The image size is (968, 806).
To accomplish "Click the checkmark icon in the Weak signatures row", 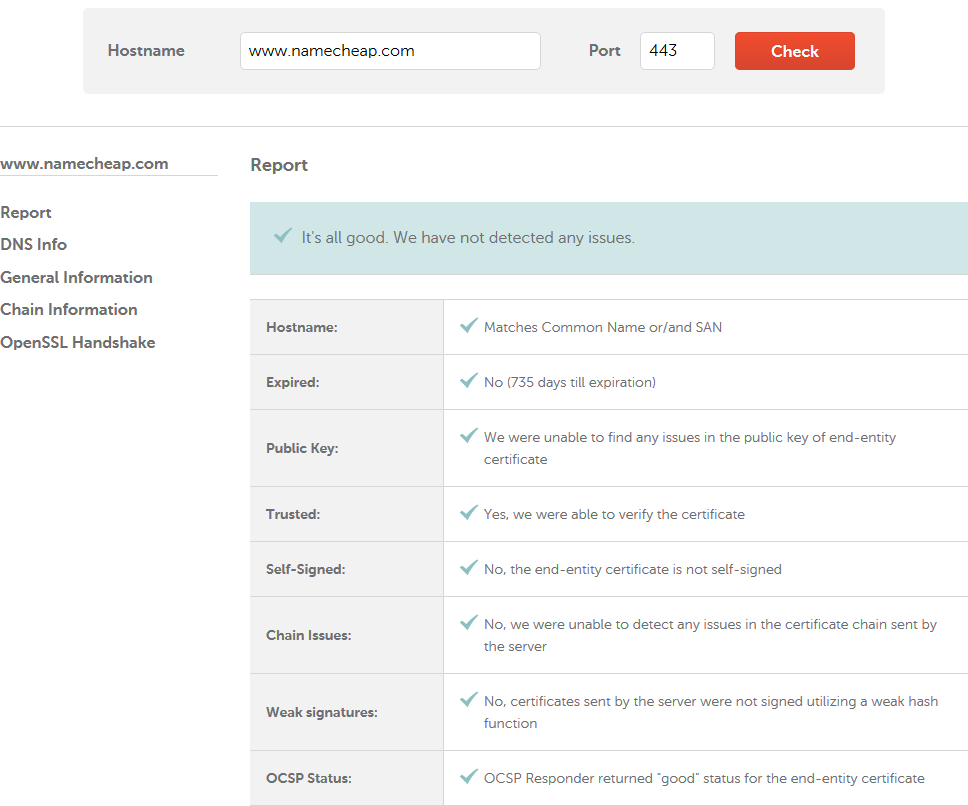I will click(469, 699).
